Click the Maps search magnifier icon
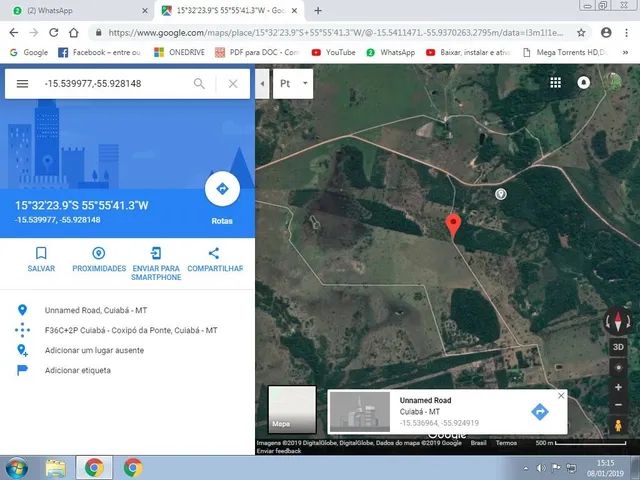 coord(199,84)
